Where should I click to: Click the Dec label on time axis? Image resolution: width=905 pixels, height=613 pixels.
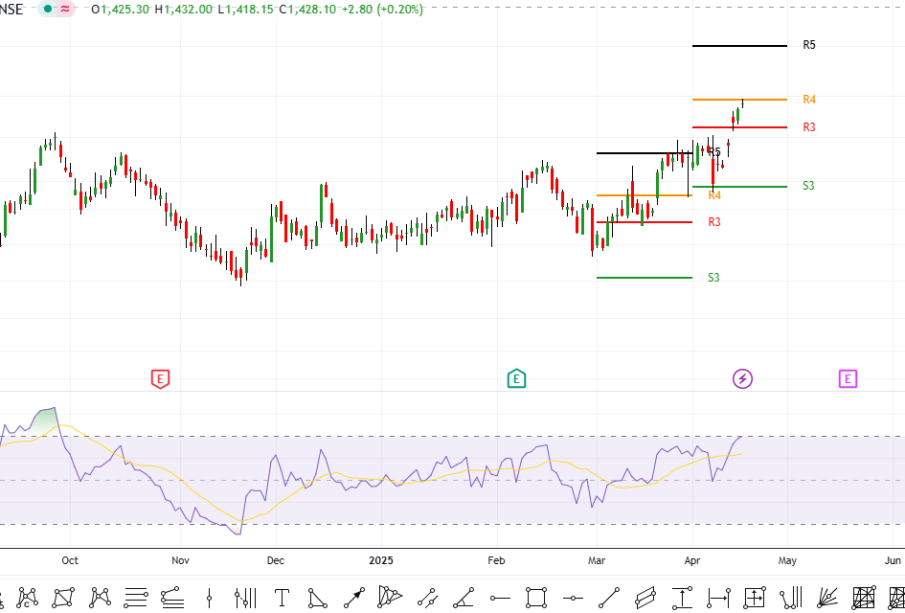[x=276, y=560]
